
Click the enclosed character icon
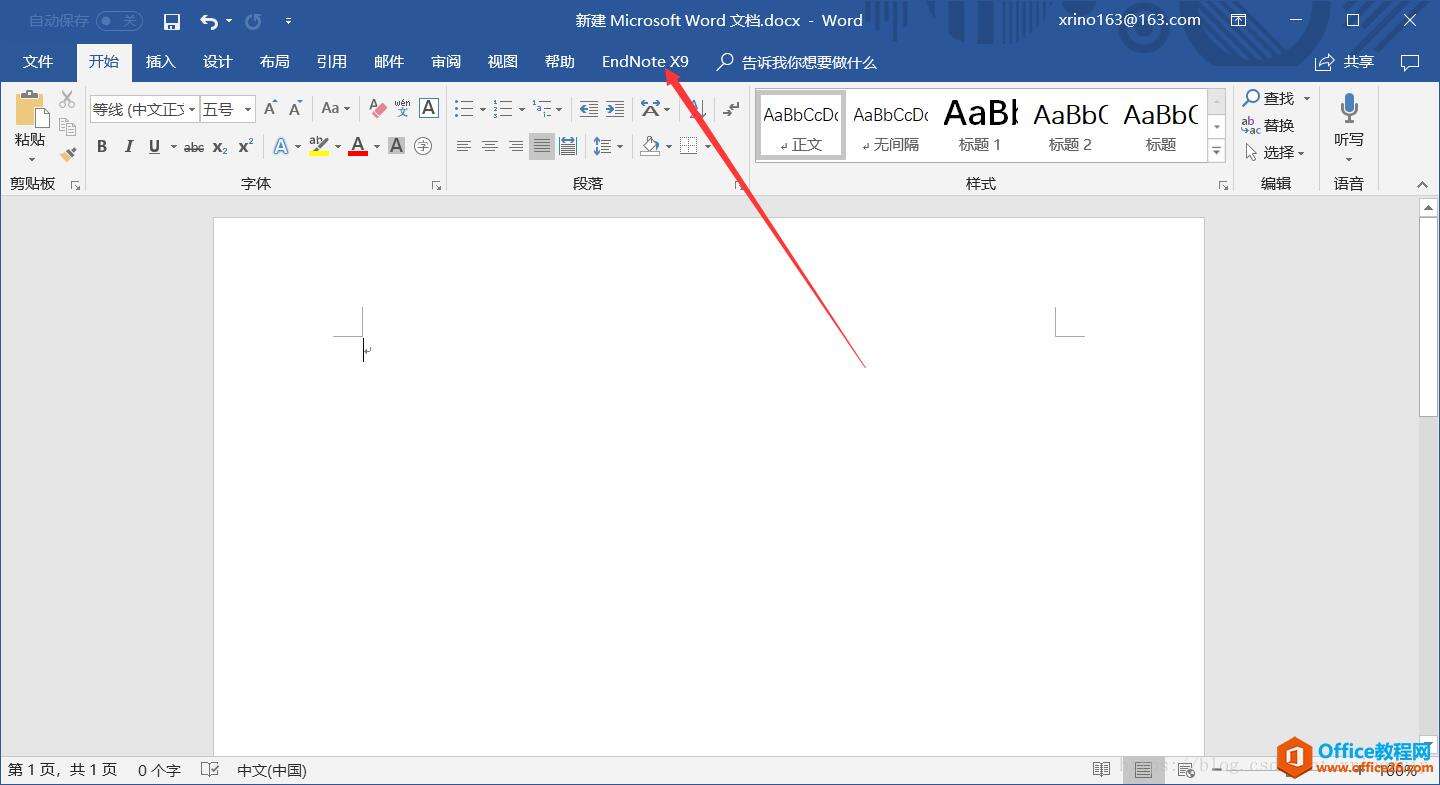click(423, 147)
